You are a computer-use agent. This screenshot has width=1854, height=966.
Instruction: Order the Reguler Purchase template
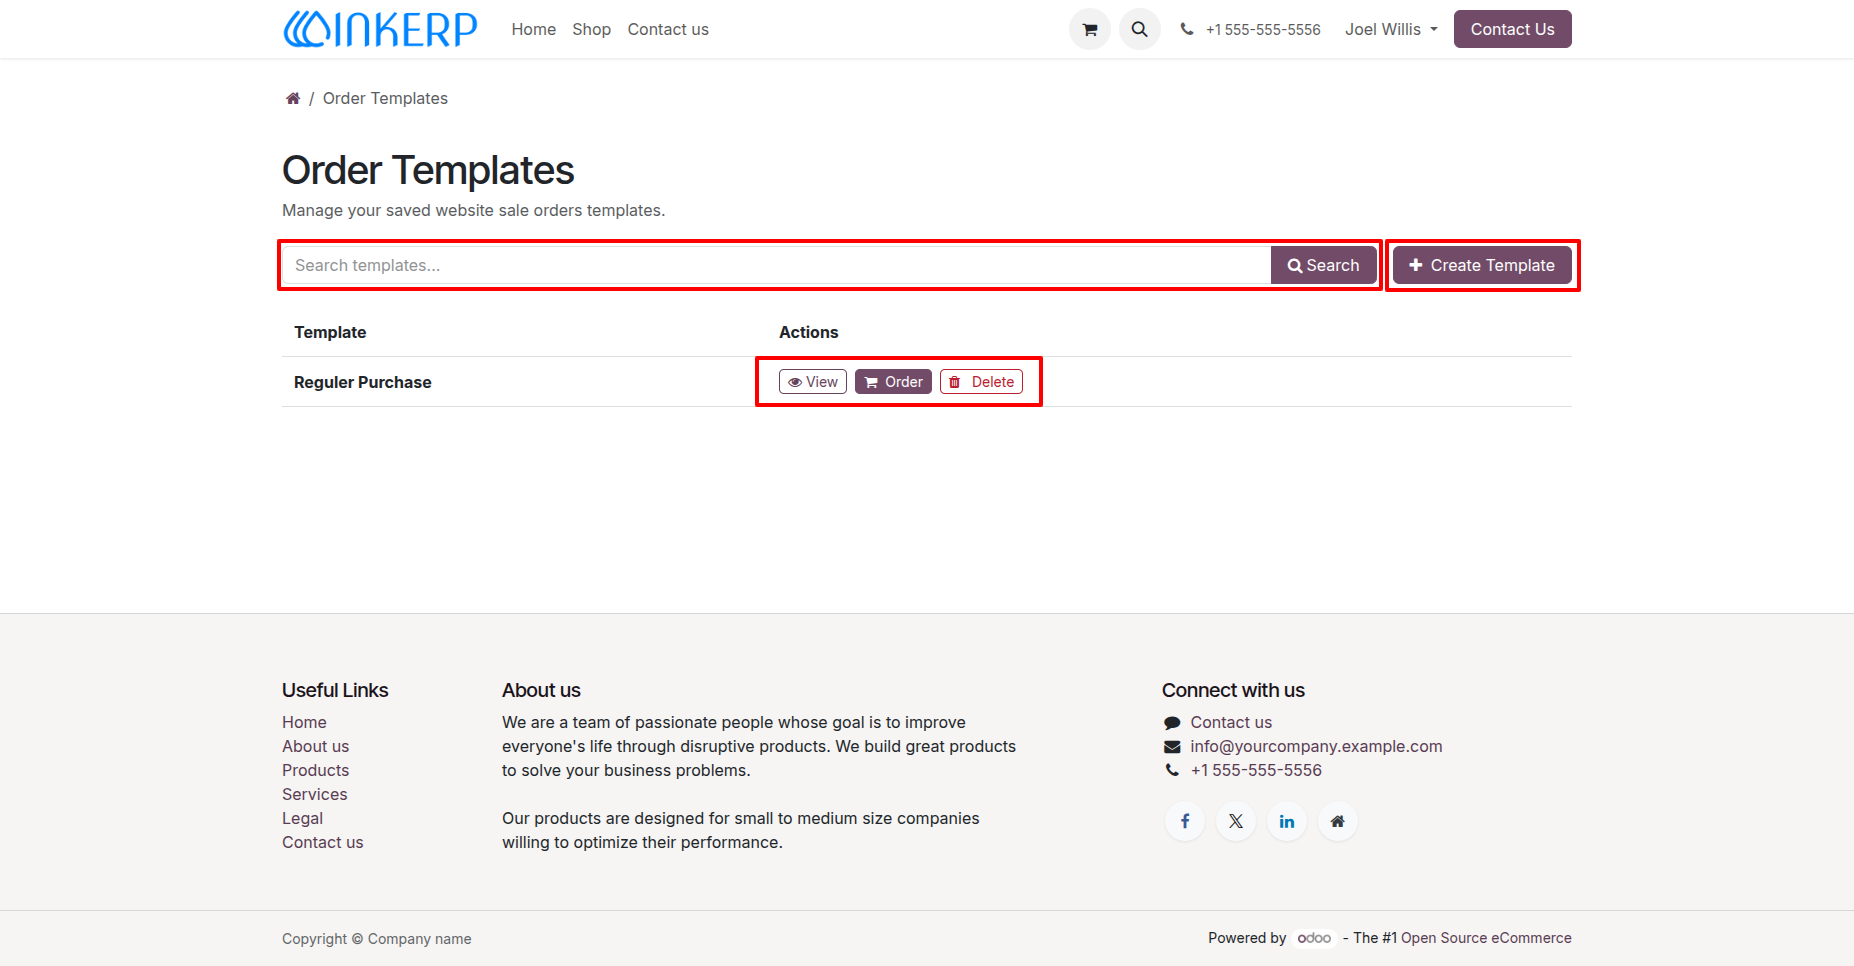[893, 382]
